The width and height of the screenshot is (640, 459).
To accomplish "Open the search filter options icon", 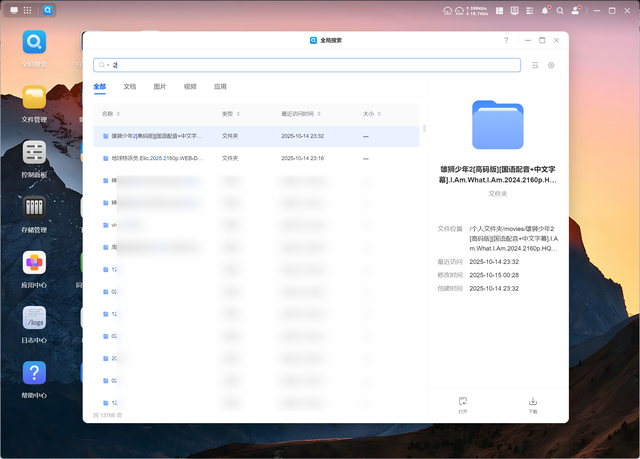I will (x=535, y=65).
